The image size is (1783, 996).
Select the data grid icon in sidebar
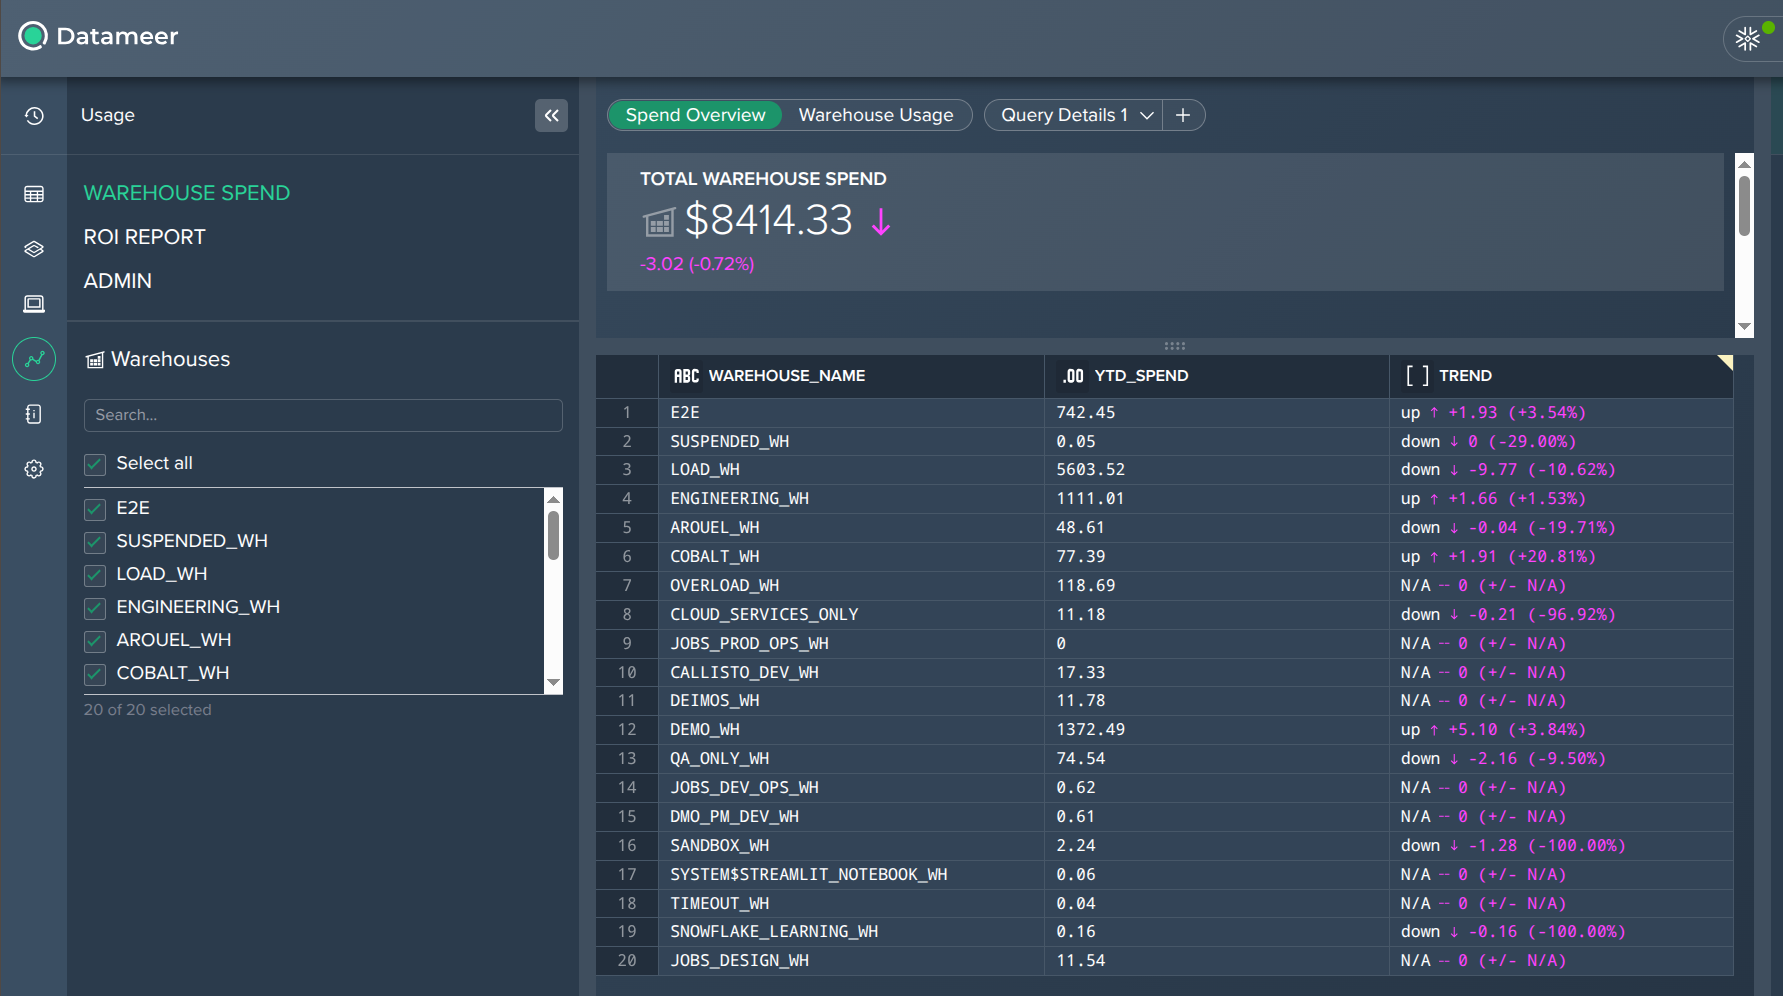(34, 193)
